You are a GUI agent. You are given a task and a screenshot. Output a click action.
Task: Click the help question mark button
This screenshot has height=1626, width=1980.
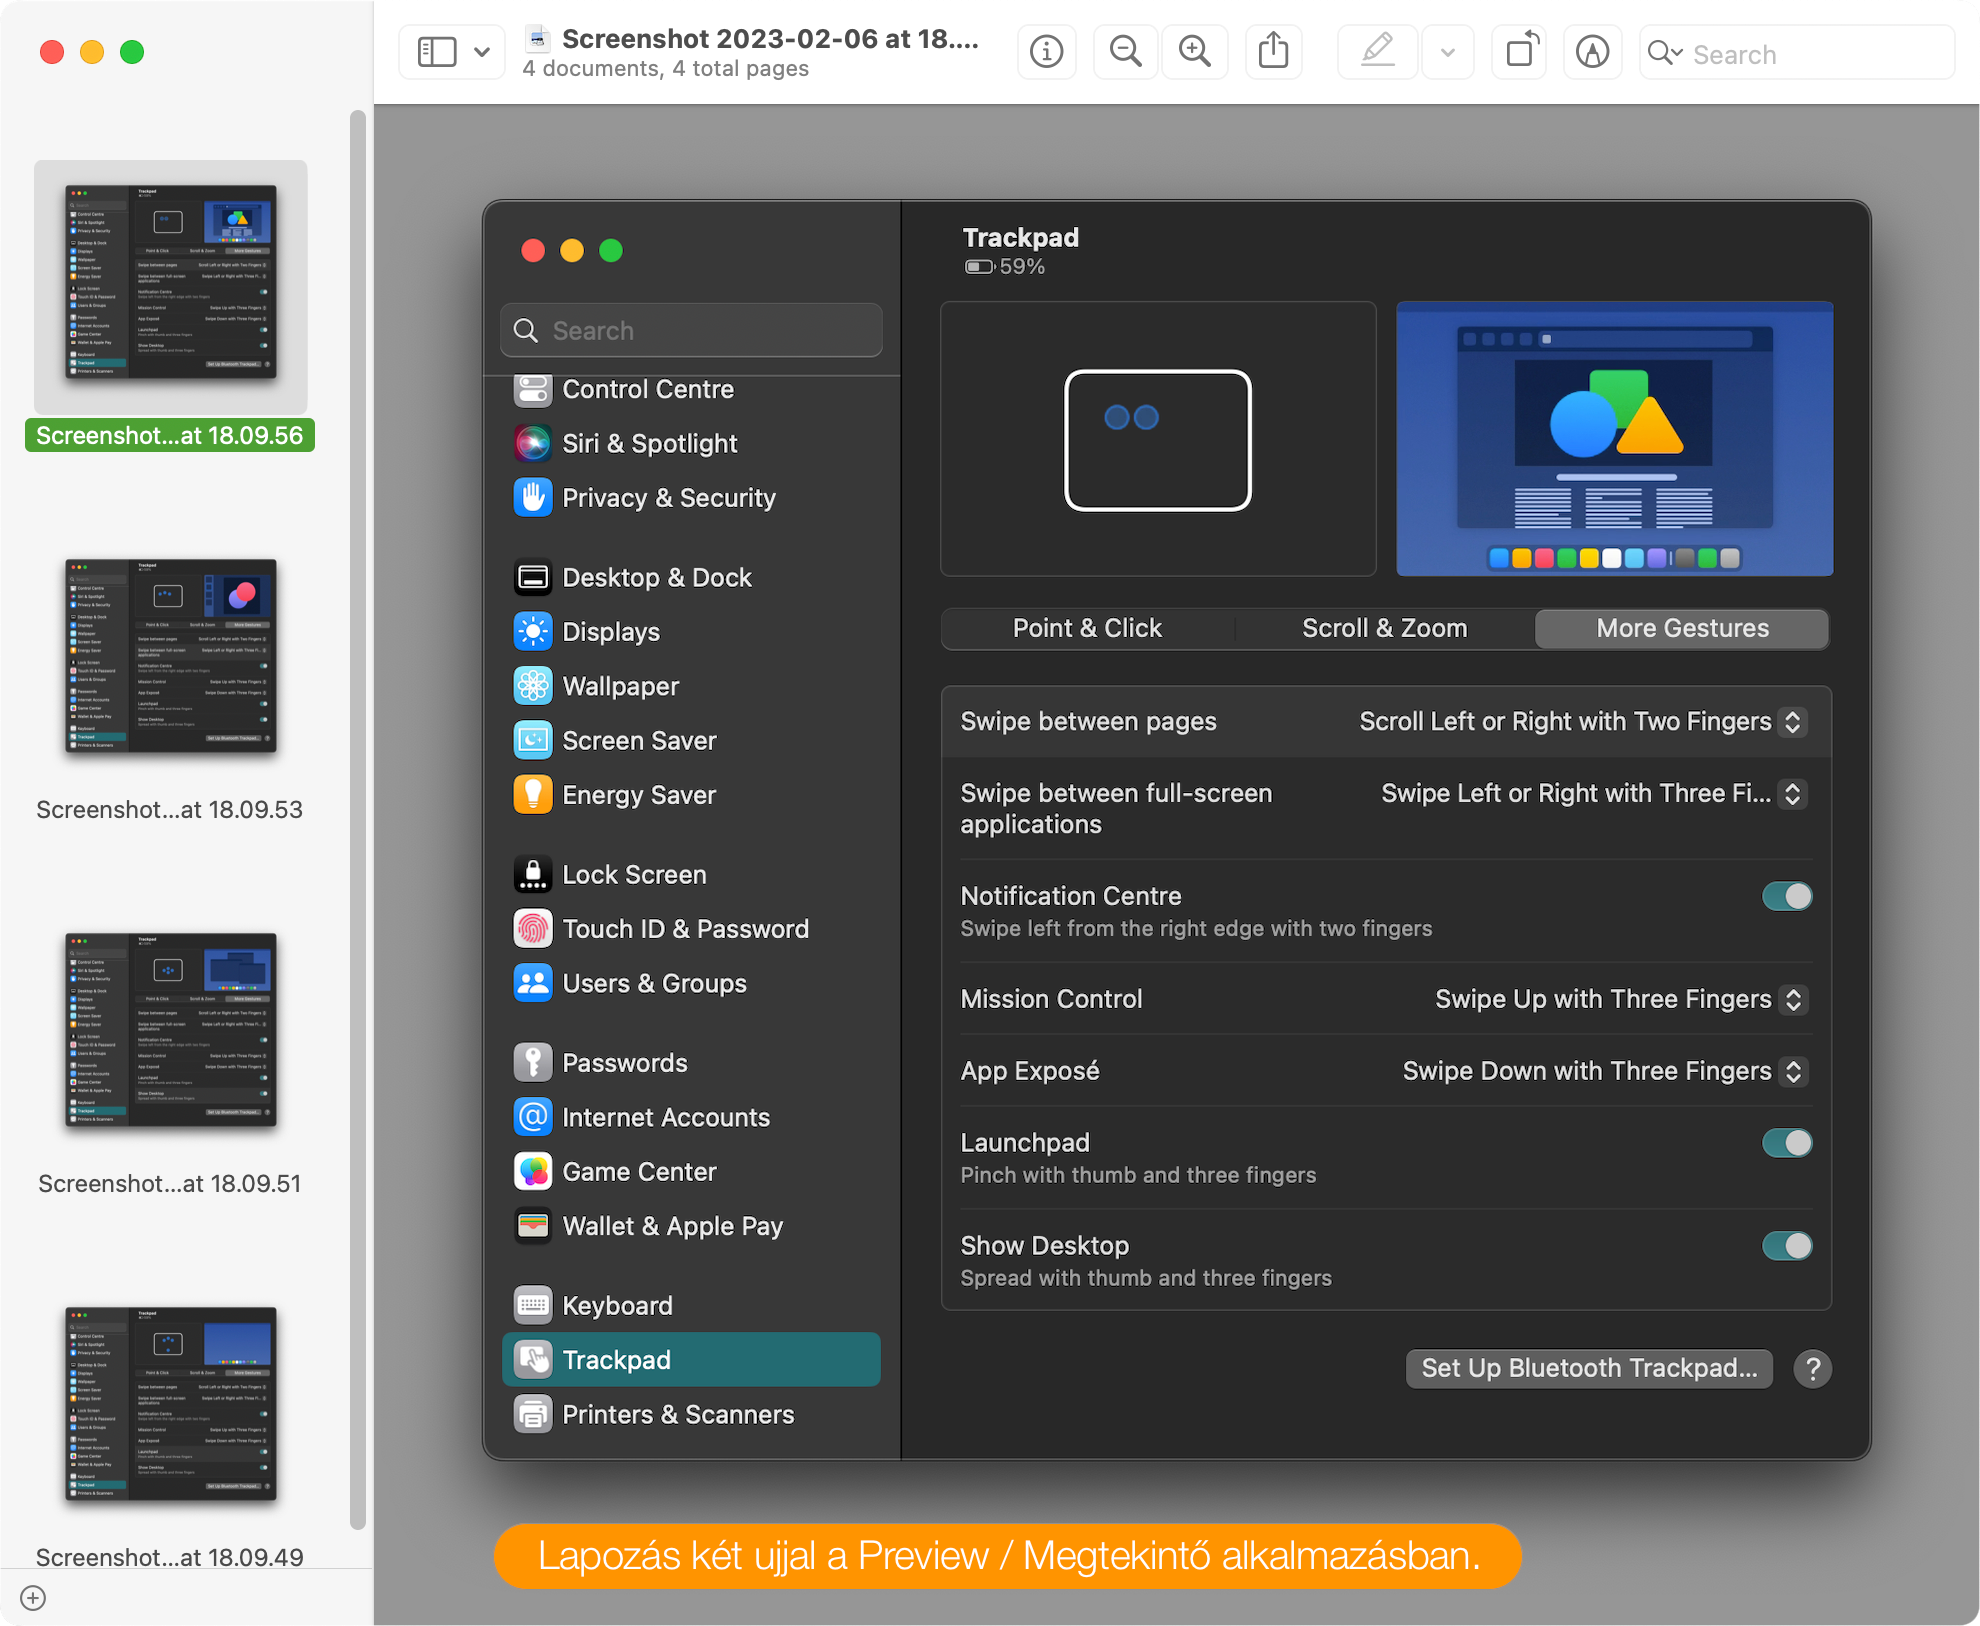click(1812, 1368)
